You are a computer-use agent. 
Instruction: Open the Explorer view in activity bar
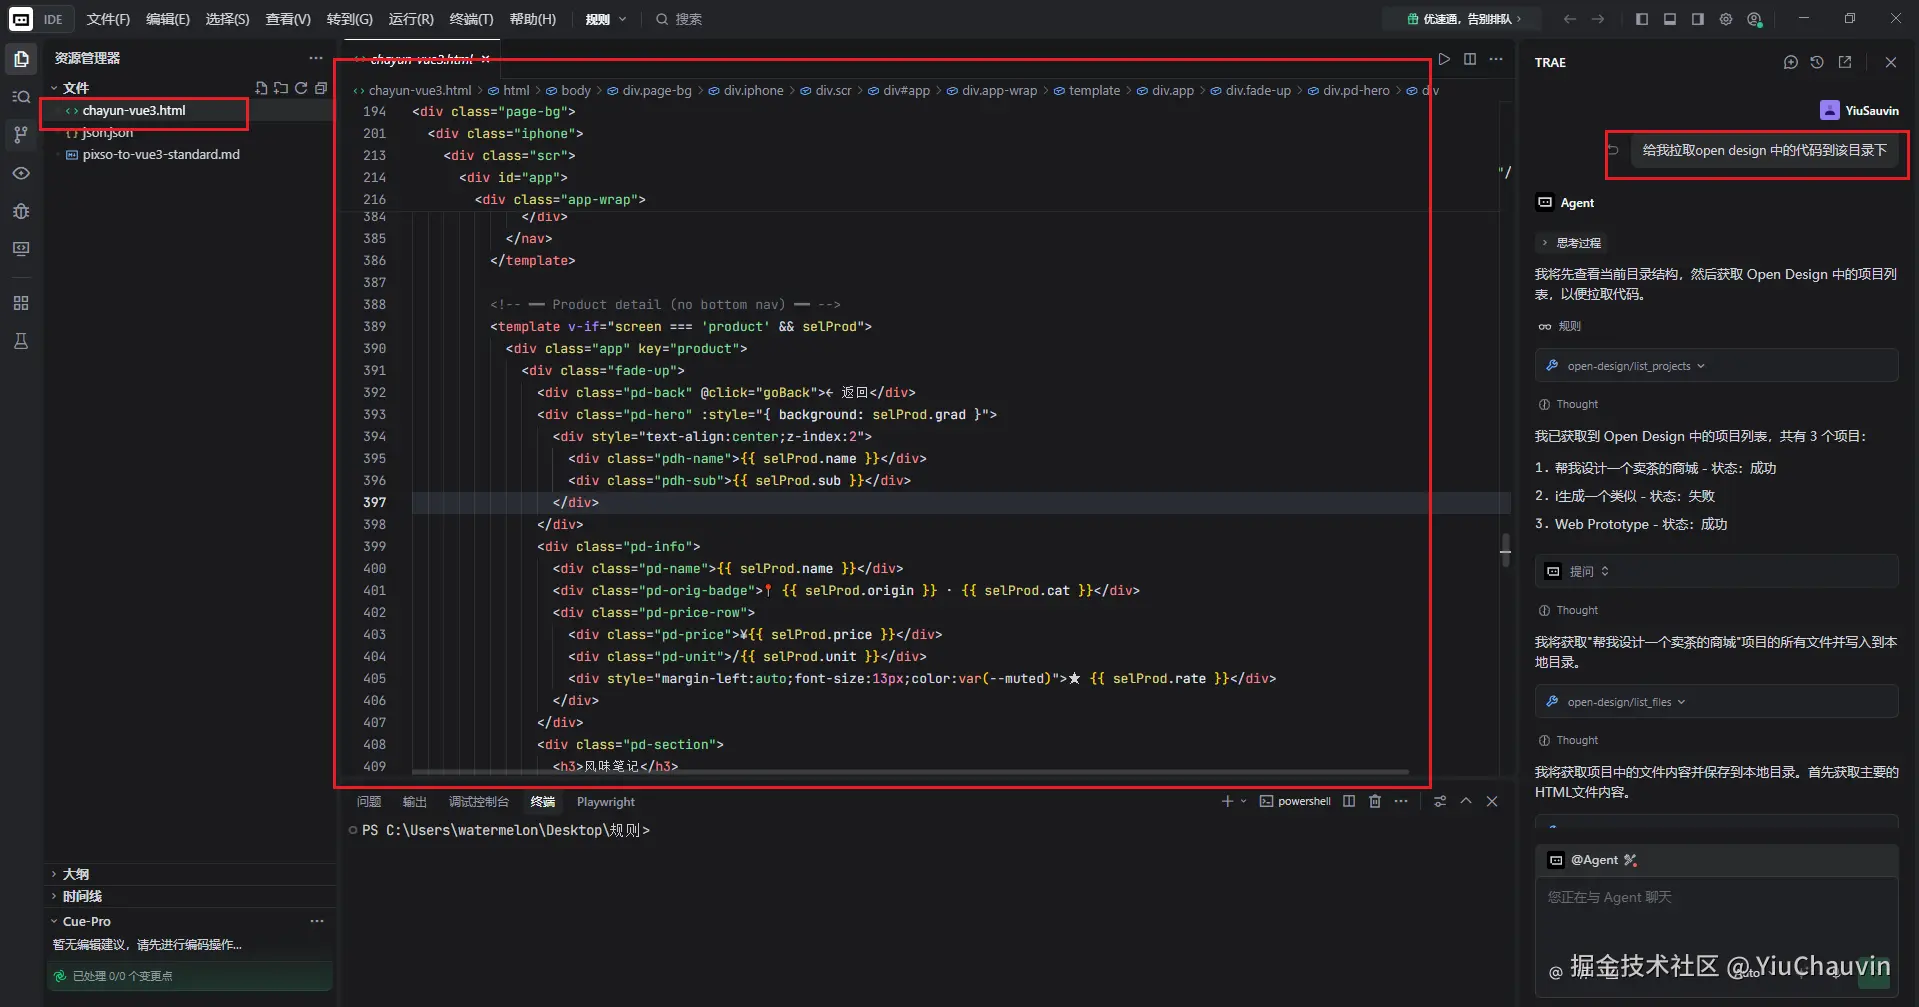coord(21,59)
